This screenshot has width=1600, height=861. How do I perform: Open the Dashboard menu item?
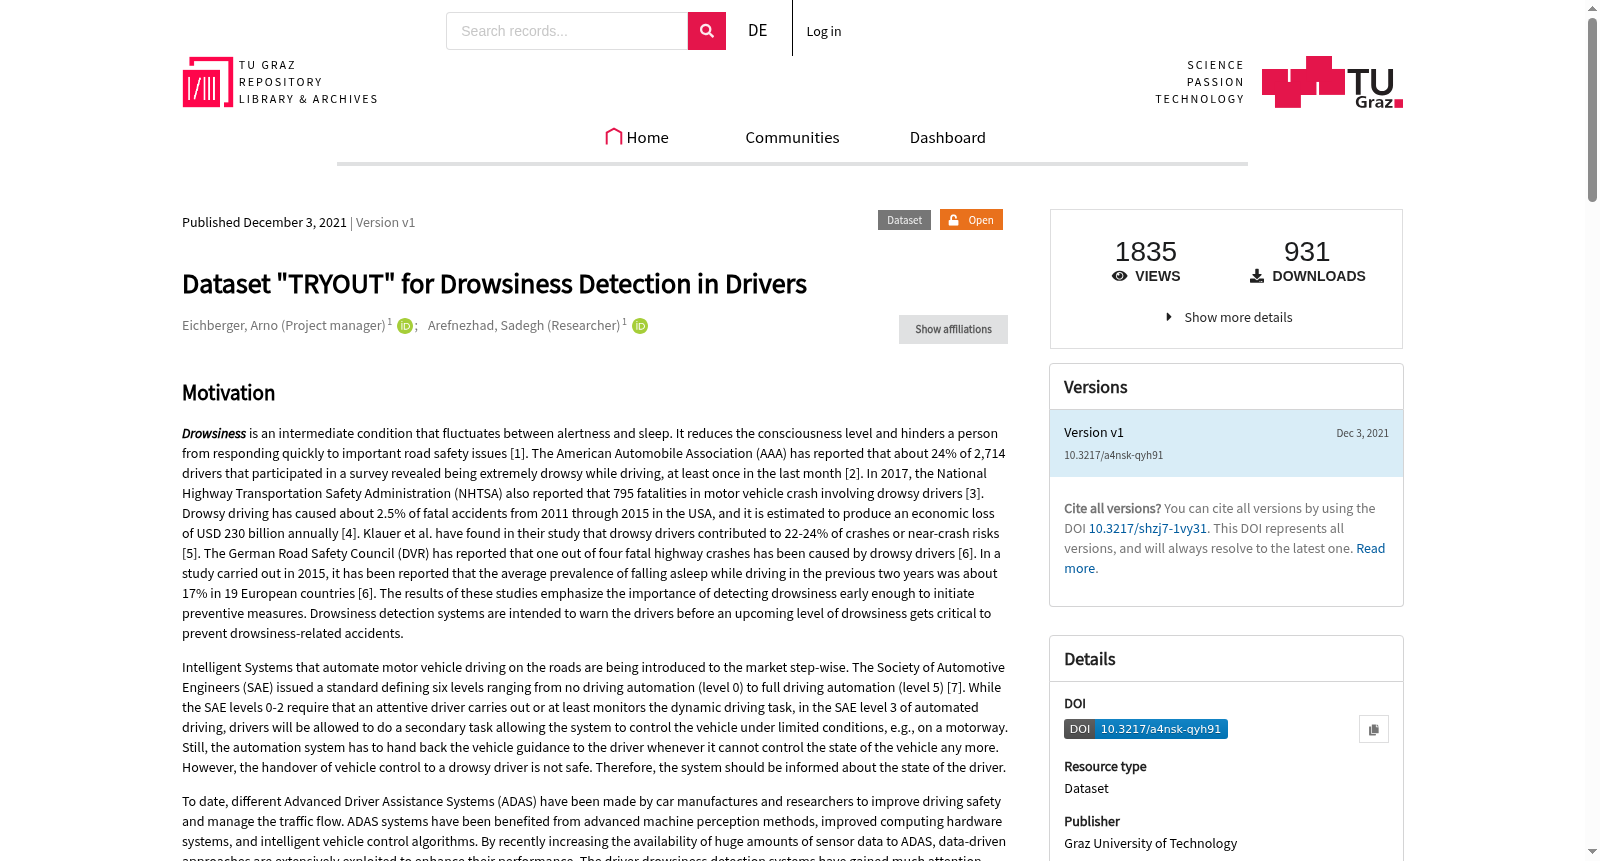948,137
